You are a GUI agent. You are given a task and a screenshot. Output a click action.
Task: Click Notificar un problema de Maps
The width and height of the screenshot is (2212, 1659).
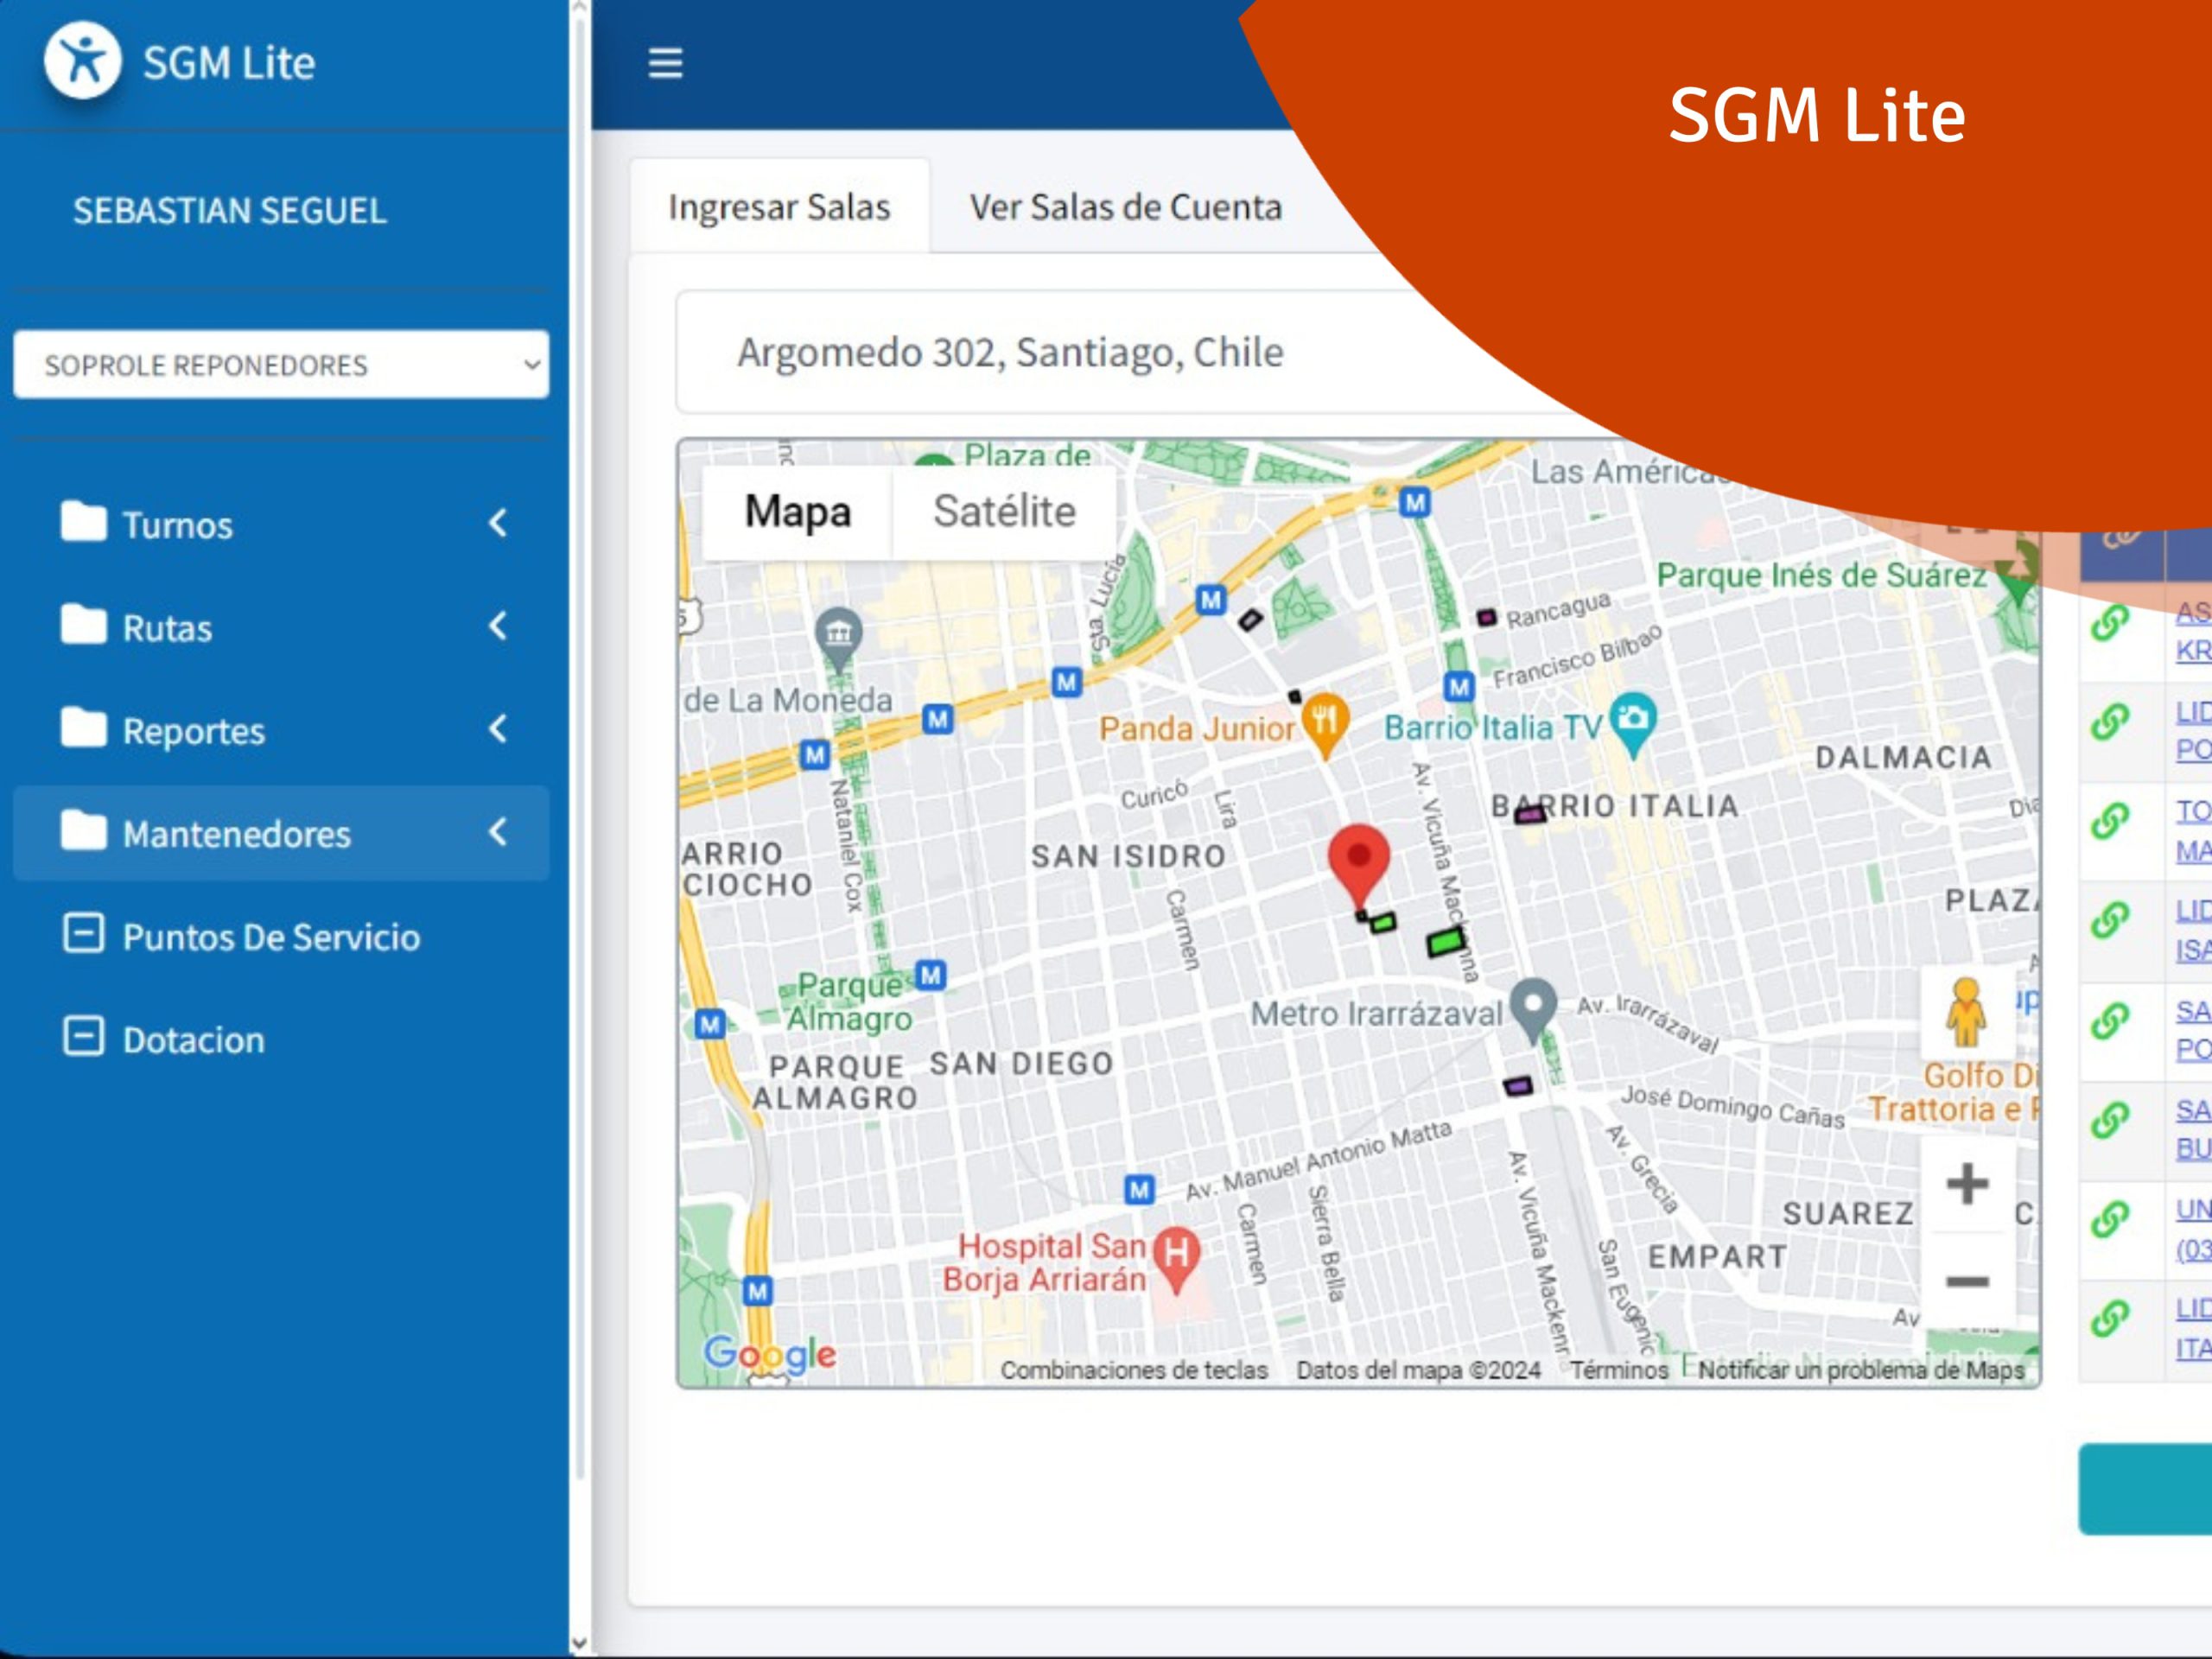point(1861,1370)
